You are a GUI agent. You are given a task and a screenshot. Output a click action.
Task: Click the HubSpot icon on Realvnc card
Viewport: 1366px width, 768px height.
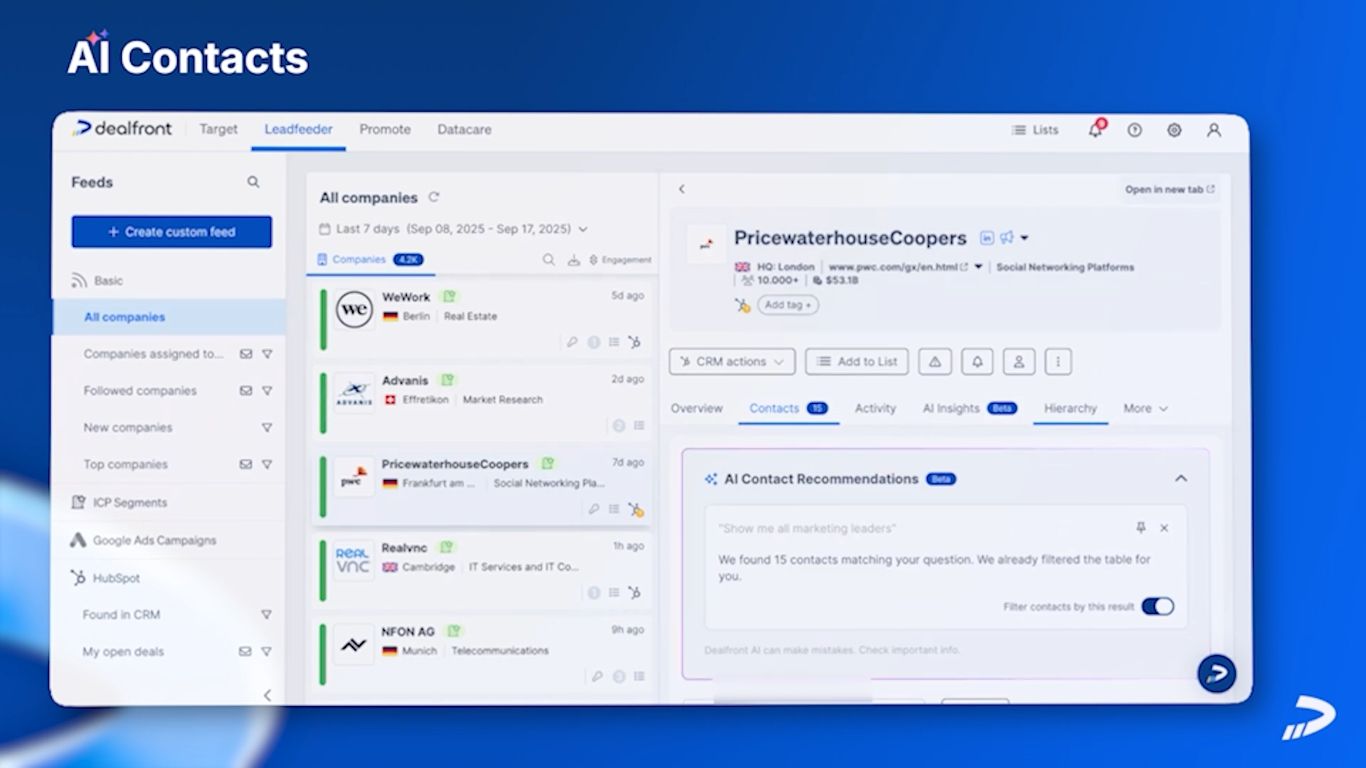634,593
